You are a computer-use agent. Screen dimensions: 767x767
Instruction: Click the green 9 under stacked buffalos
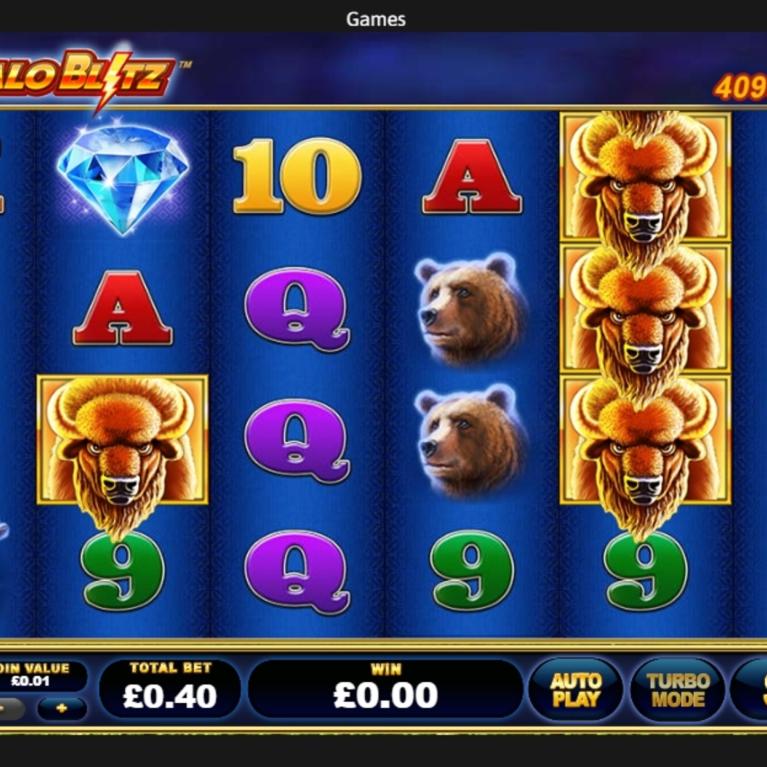645,571
